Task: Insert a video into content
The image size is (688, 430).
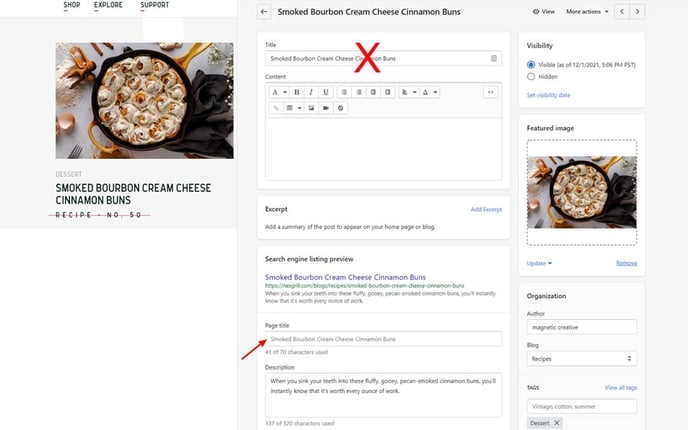Action: (326, 108)
